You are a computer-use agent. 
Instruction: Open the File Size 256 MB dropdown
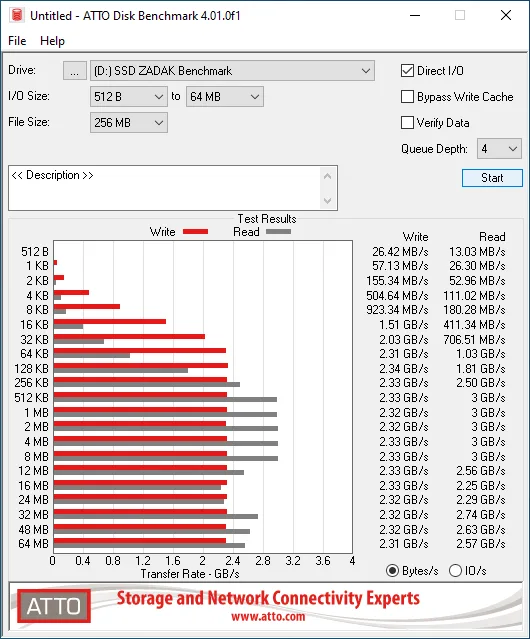pos(129,123)
